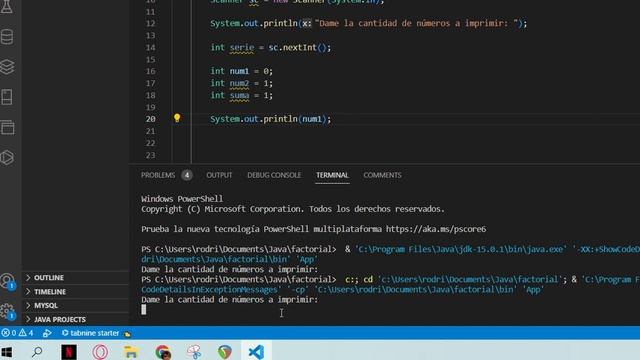Click the run/debug share icon in status bar
The image size is (640, 360).
coord(47,333)
